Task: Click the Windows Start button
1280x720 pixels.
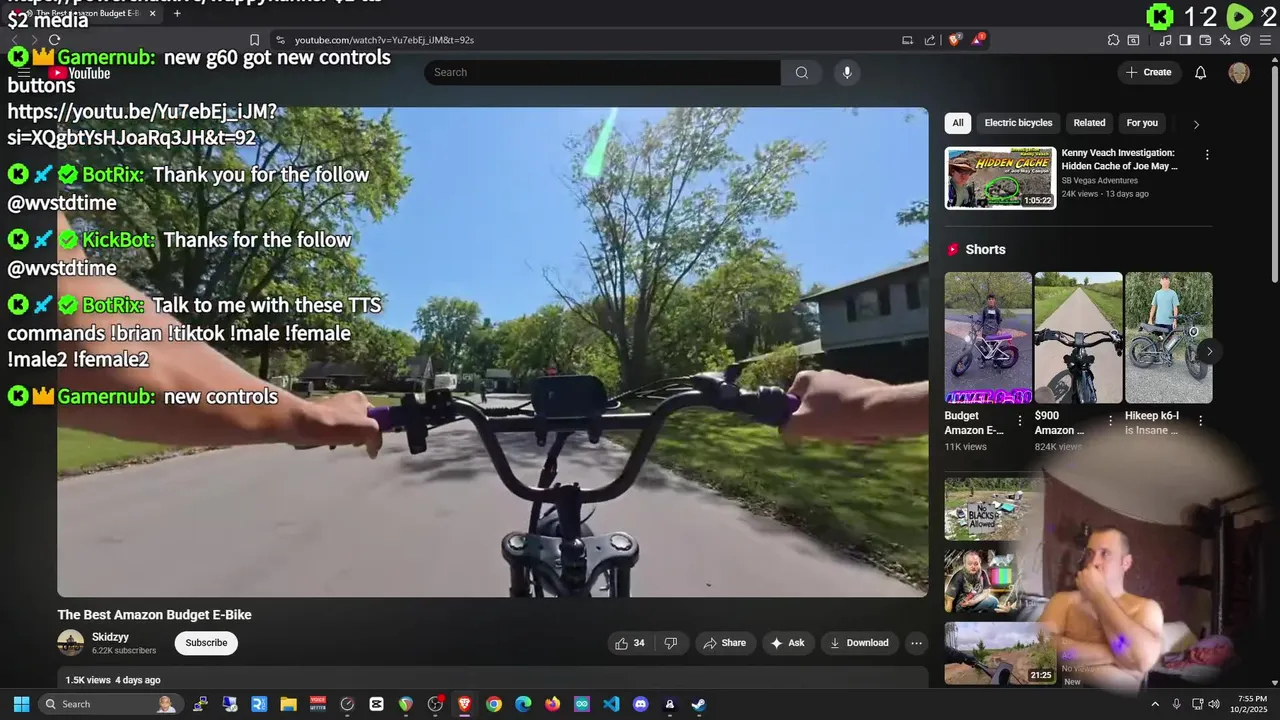Action: pyautogui.click(x=21, y=704)
